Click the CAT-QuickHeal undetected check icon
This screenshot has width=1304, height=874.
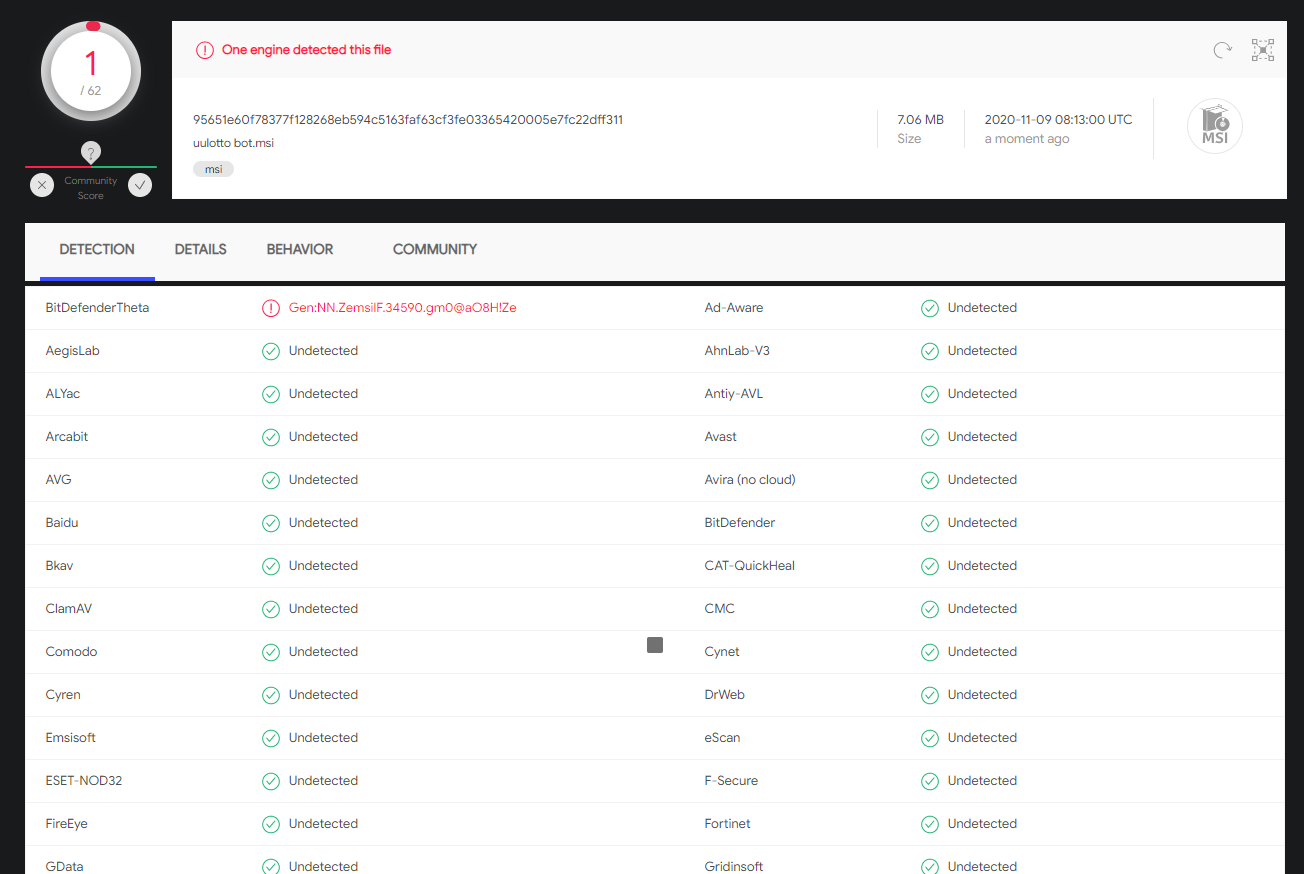pyautogui.click(x=930, y=566)
